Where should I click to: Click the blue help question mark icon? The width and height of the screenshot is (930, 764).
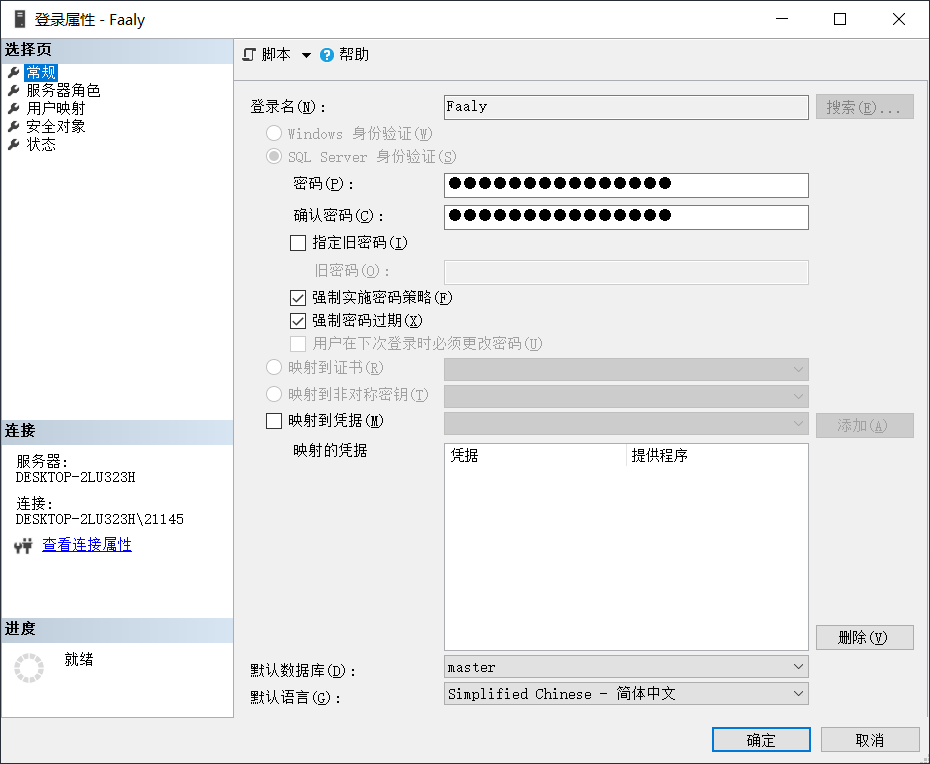(327, 55)
